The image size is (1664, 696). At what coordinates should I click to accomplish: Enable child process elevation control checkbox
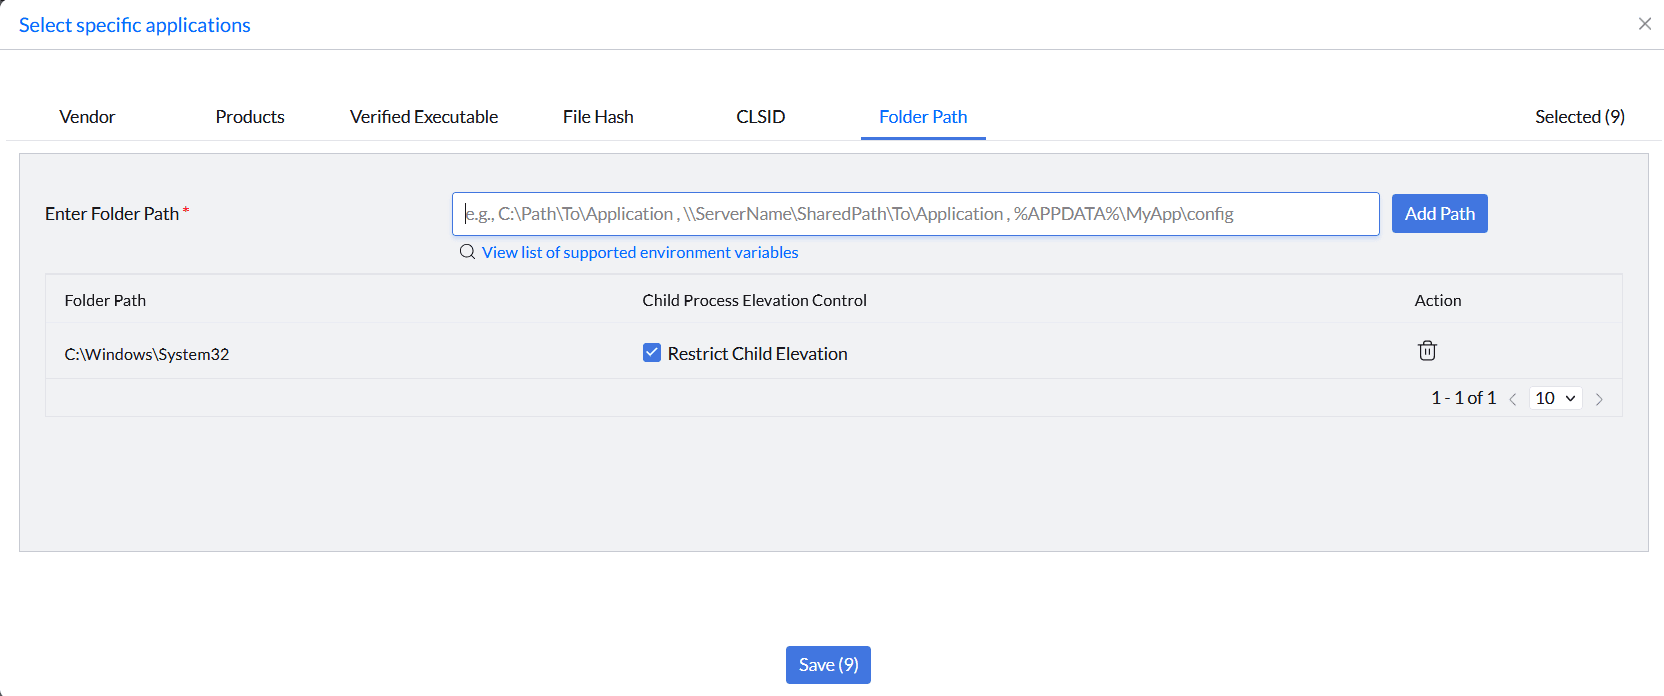652,352
